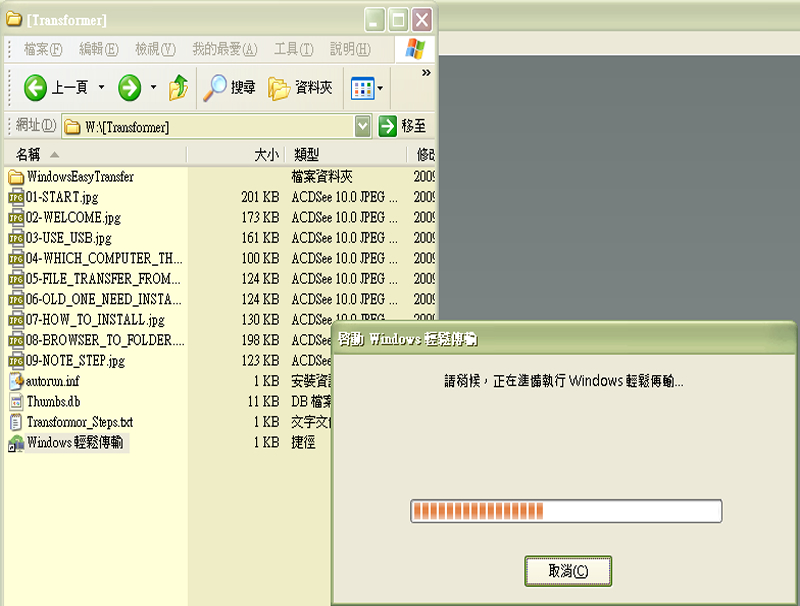Go up one folder level icon

tap(179, 87)
